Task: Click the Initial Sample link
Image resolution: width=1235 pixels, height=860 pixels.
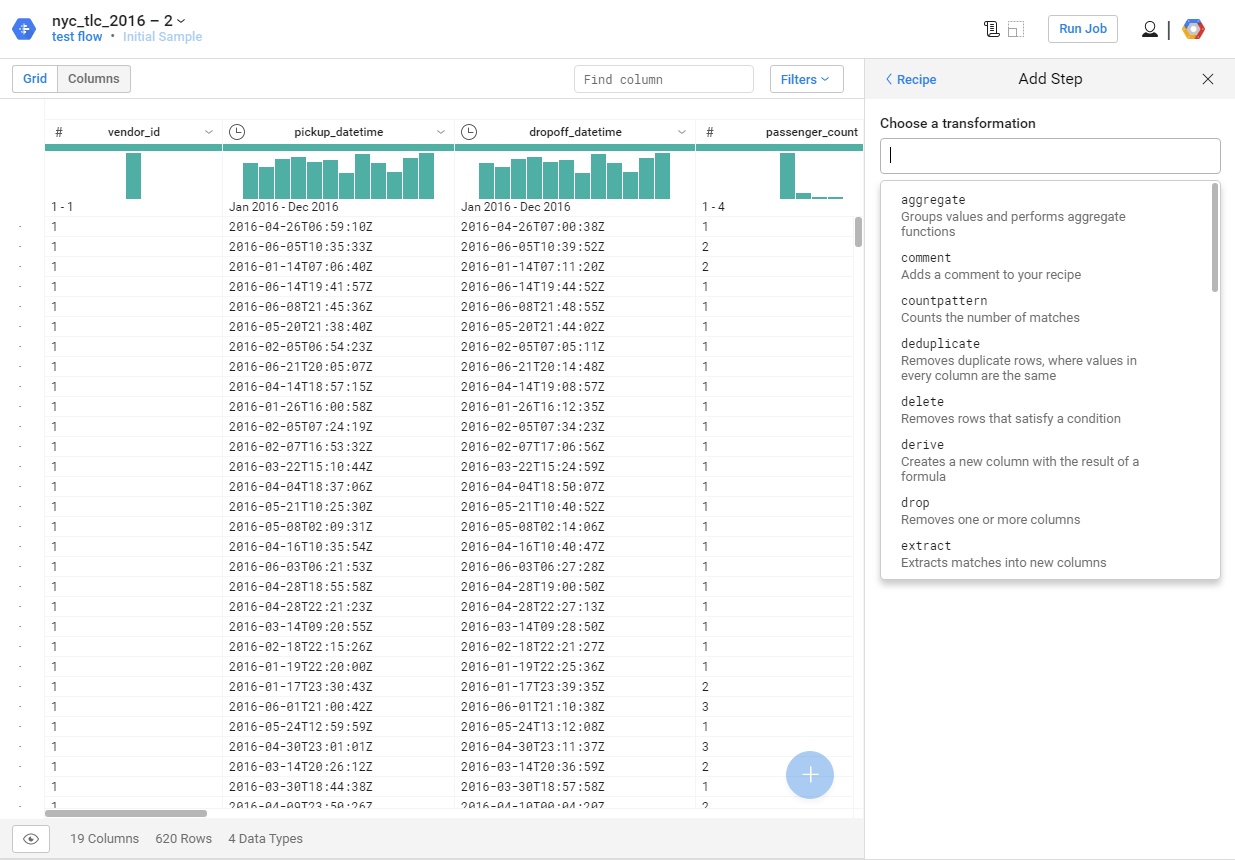Action: pyautogui.click(x=162, y=37)
